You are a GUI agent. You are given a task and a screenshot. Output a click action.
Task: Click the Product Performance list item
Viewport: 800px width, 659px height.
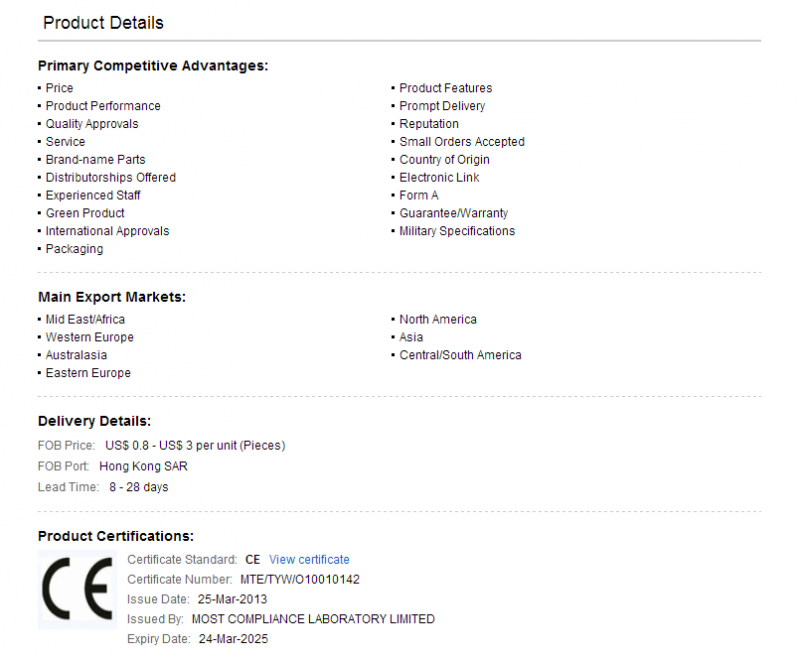103,106
